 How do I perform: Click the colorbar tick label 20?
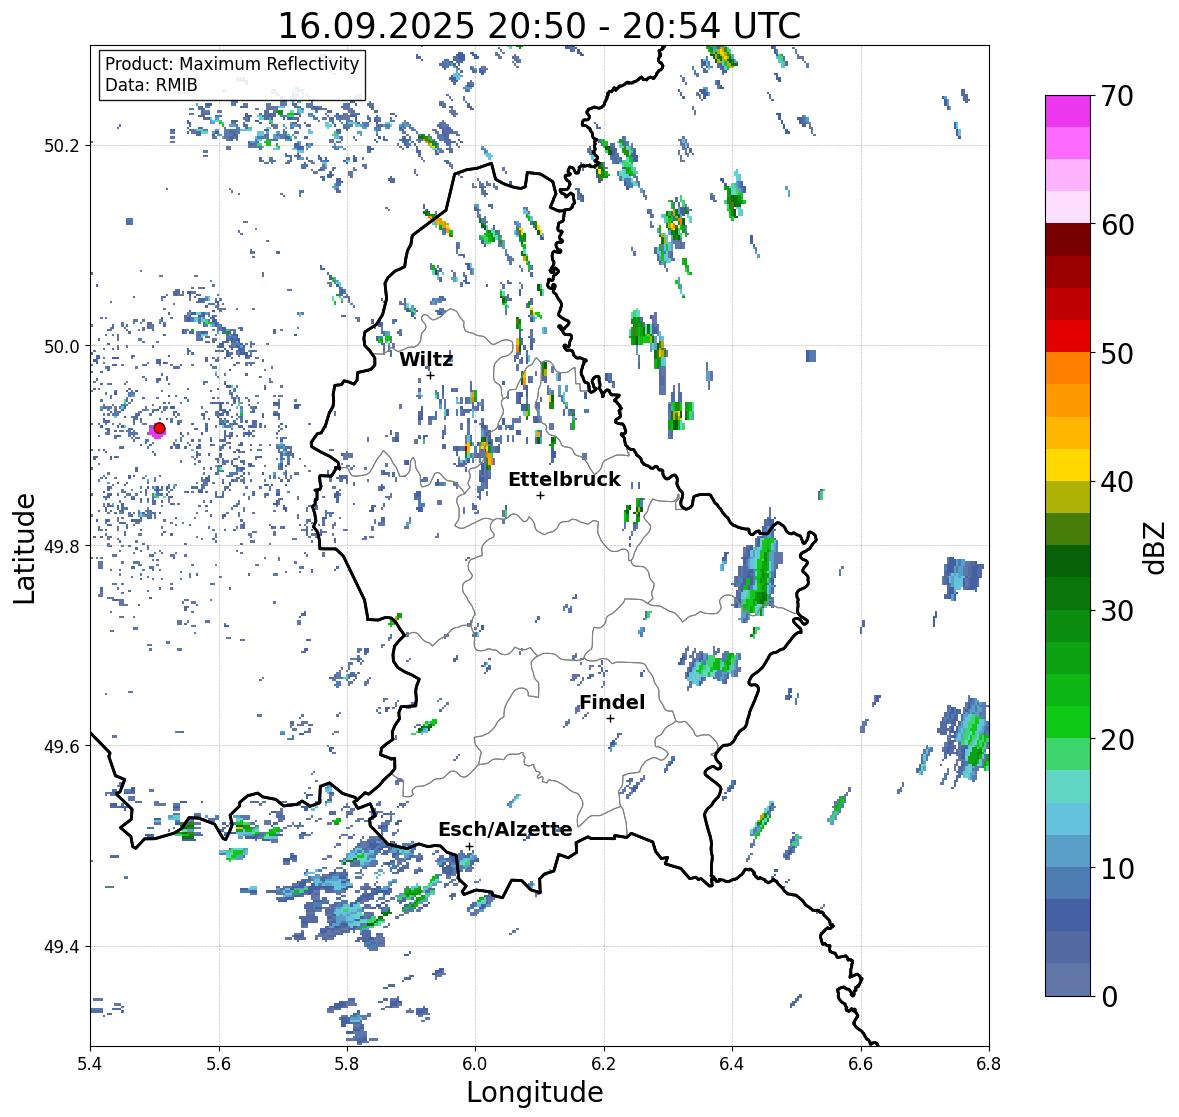(x=1117, y=739)
